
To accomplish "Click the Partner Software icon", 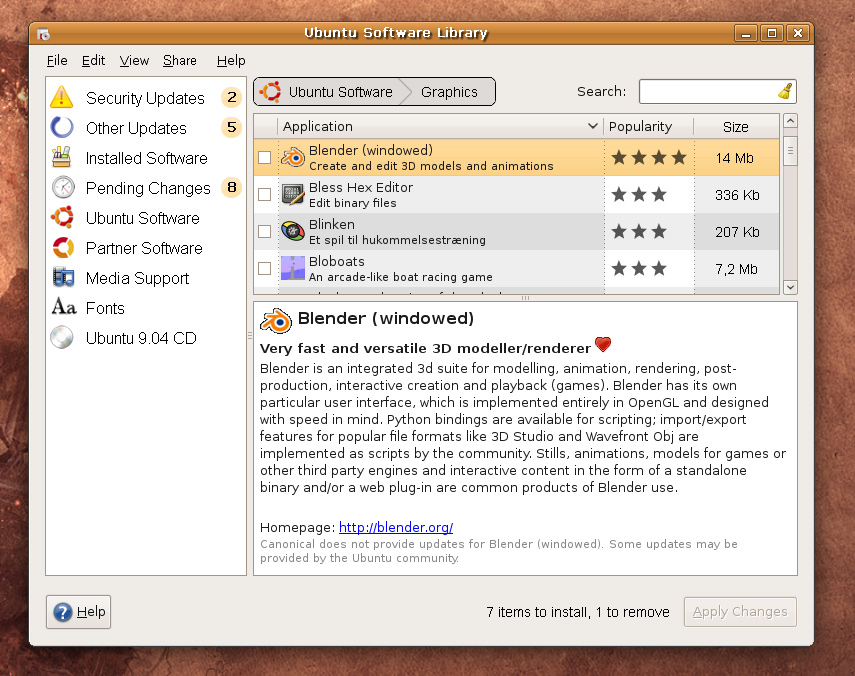I will [x=63, y=247].
